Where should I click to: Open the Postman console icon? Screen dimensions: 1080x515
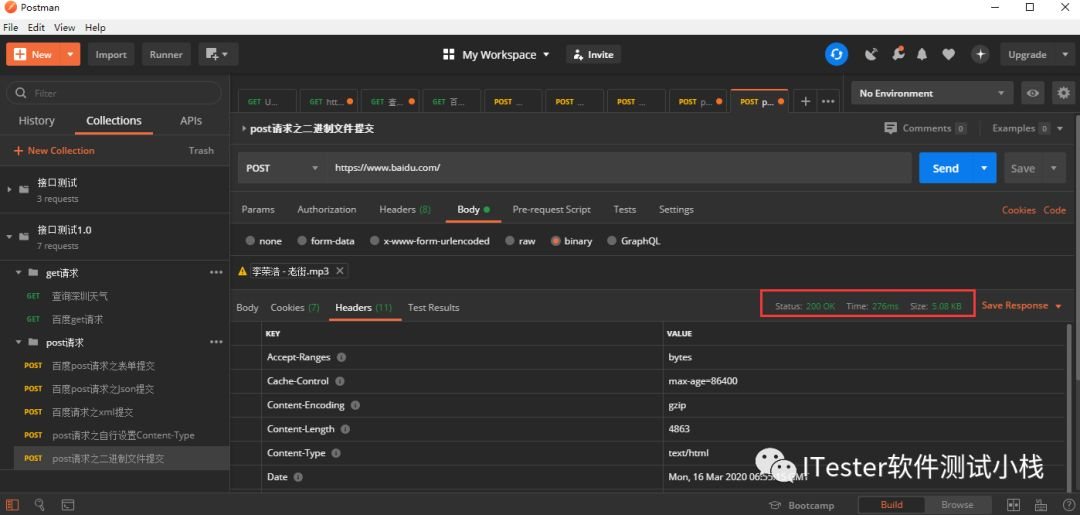(x=68, y=505)
